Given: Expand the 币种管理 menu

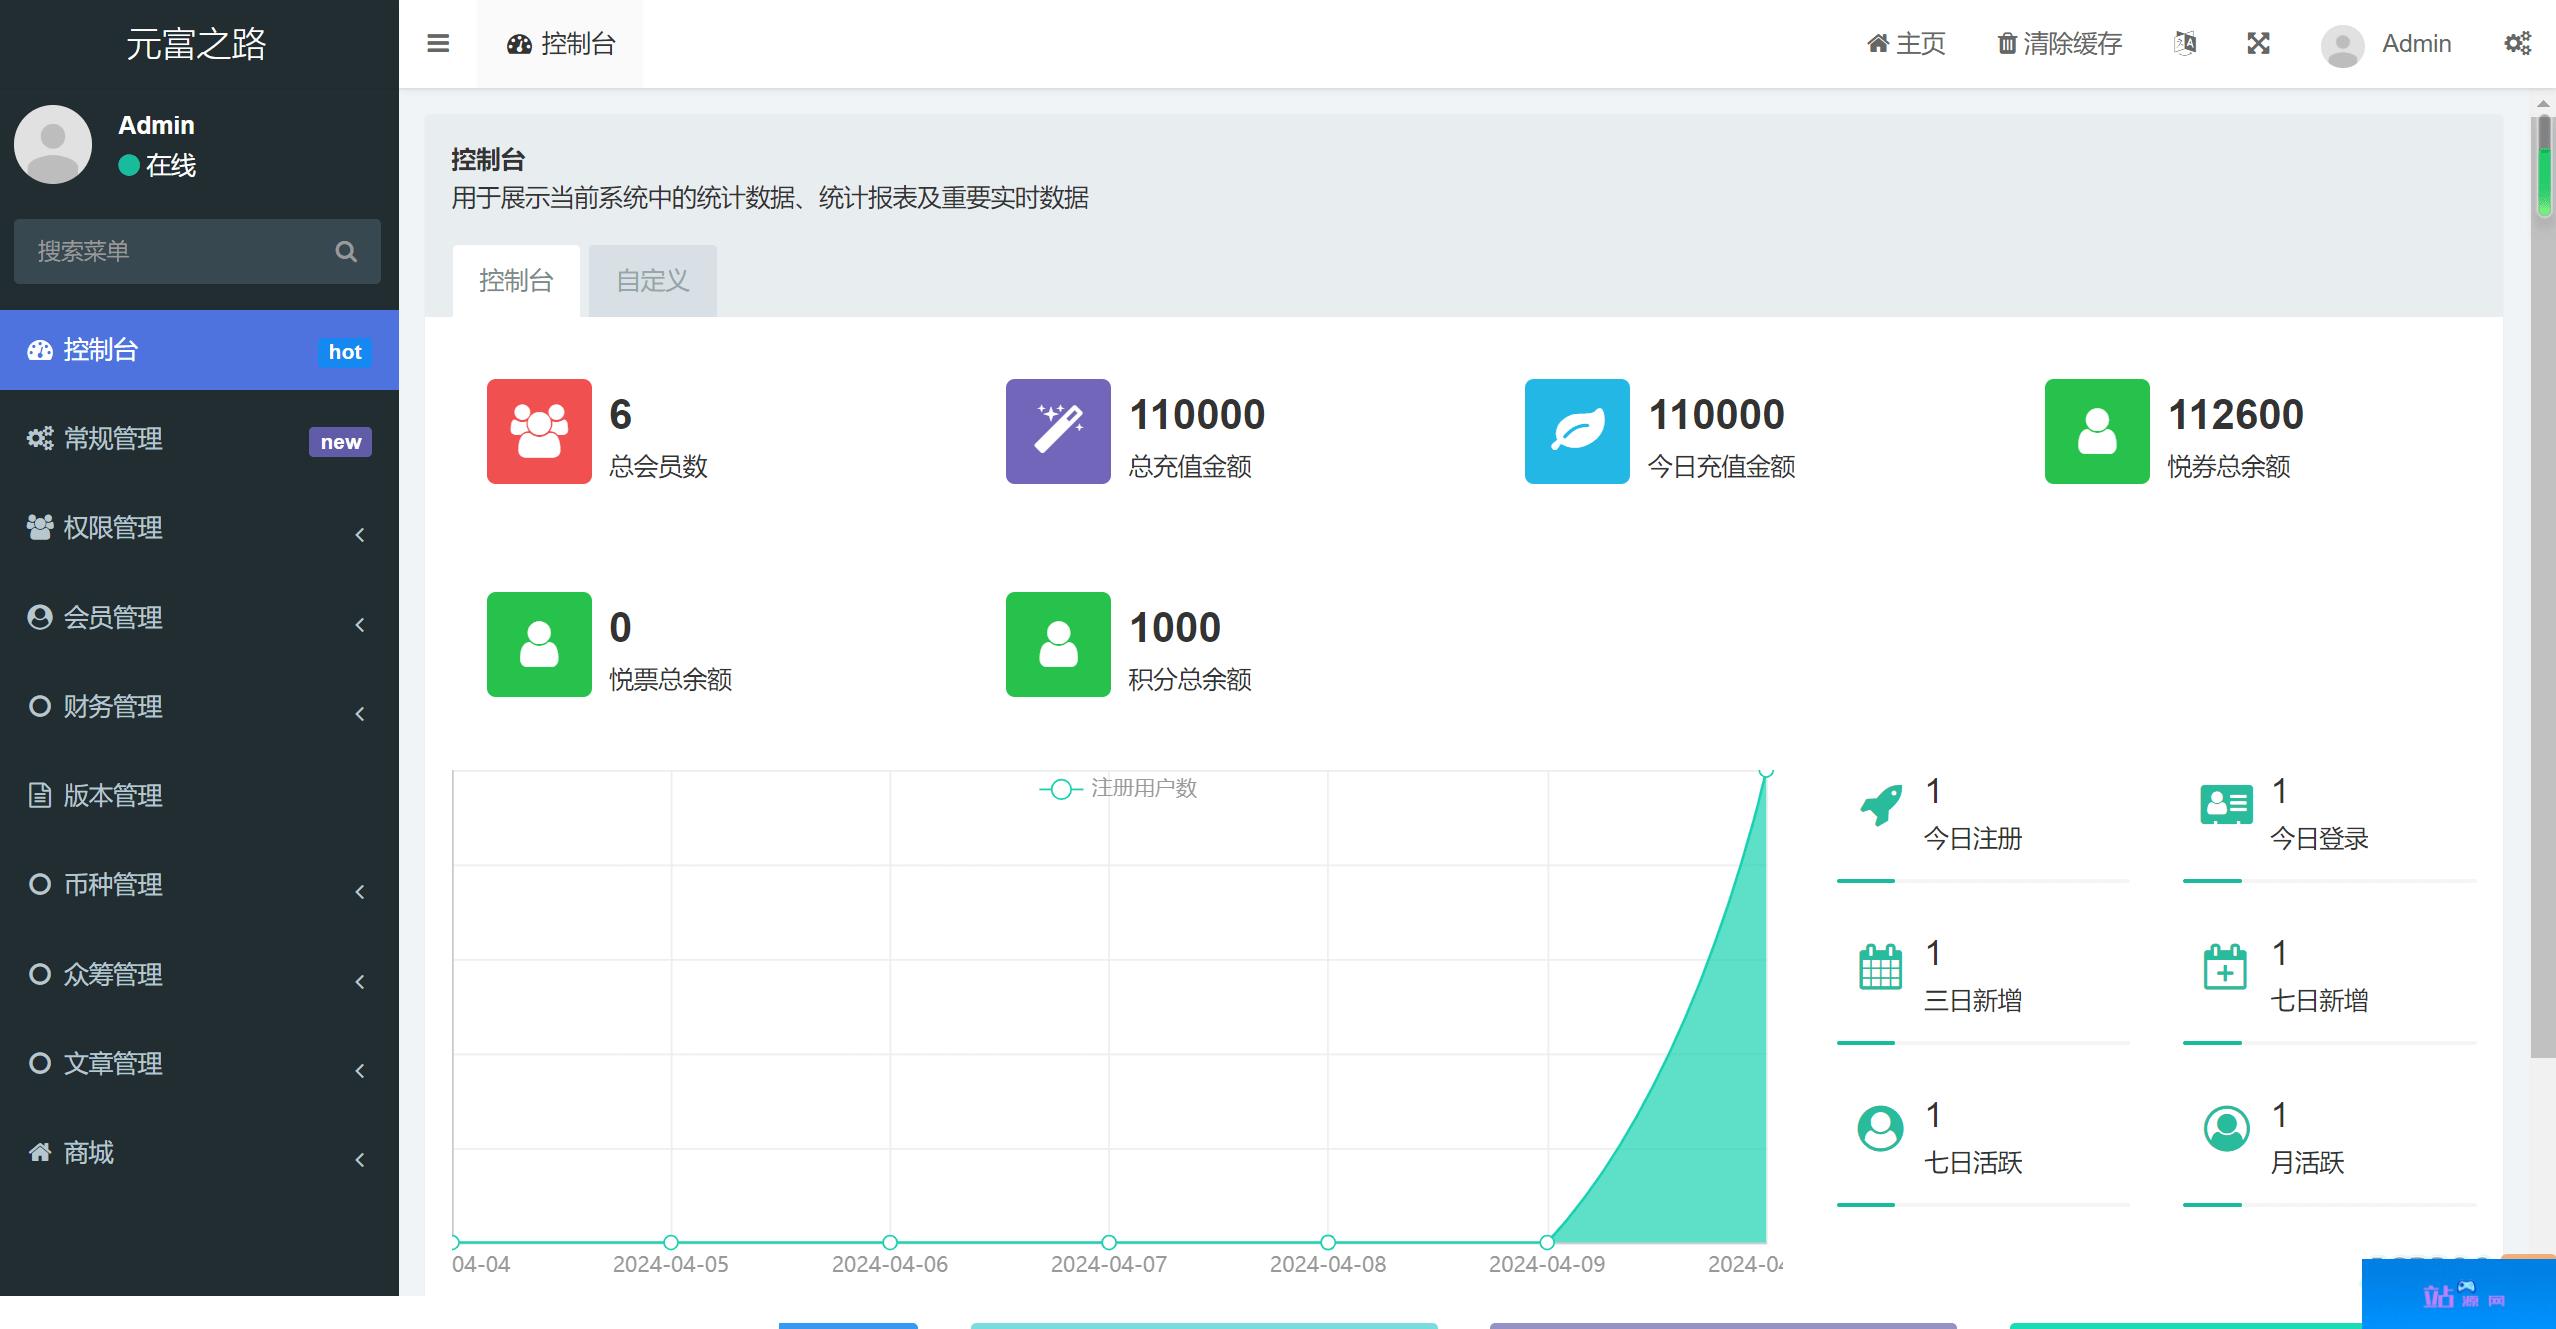Looking at the screenshot, I should pyautogui.click(x=199, y=885).
